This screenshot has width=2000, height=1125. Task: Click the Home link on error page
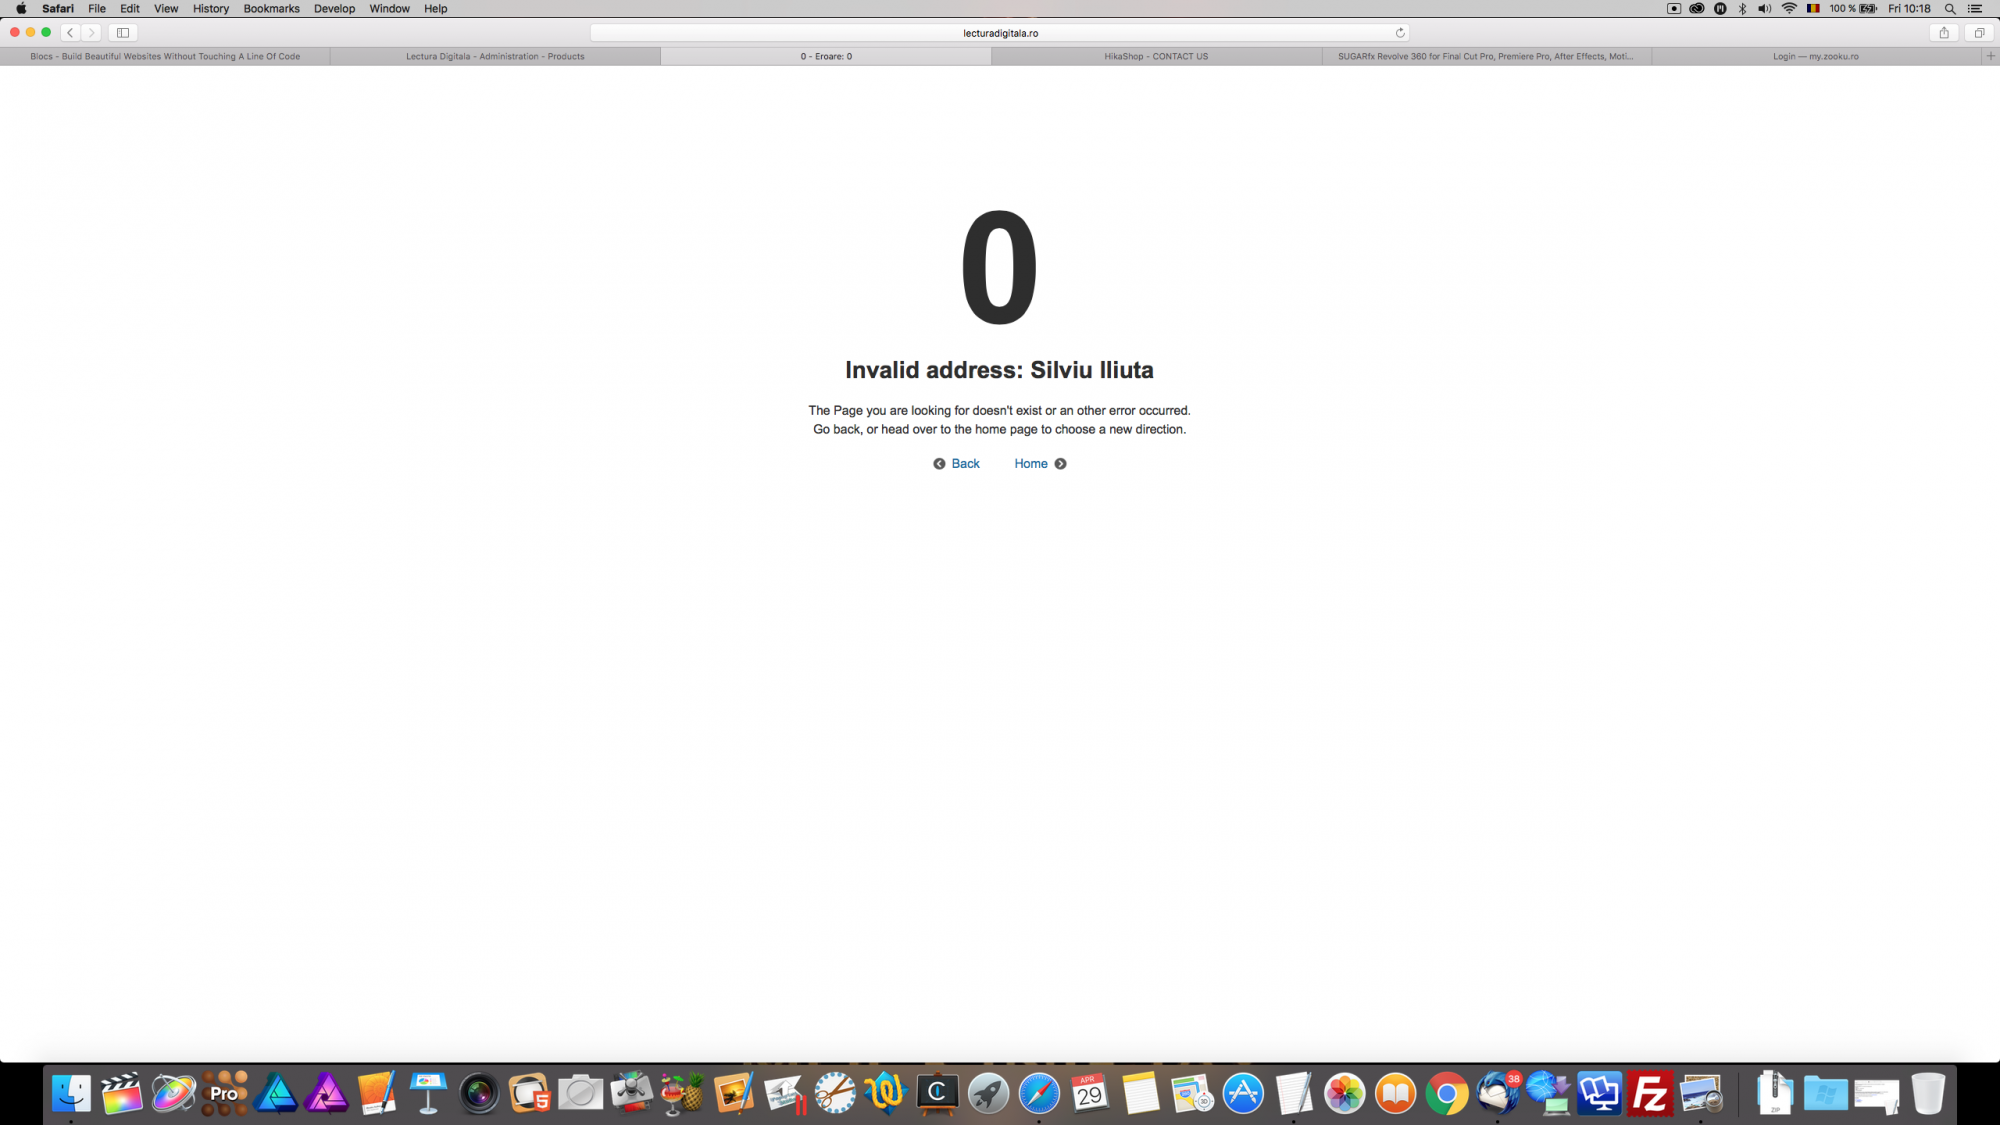point(1031,464)
